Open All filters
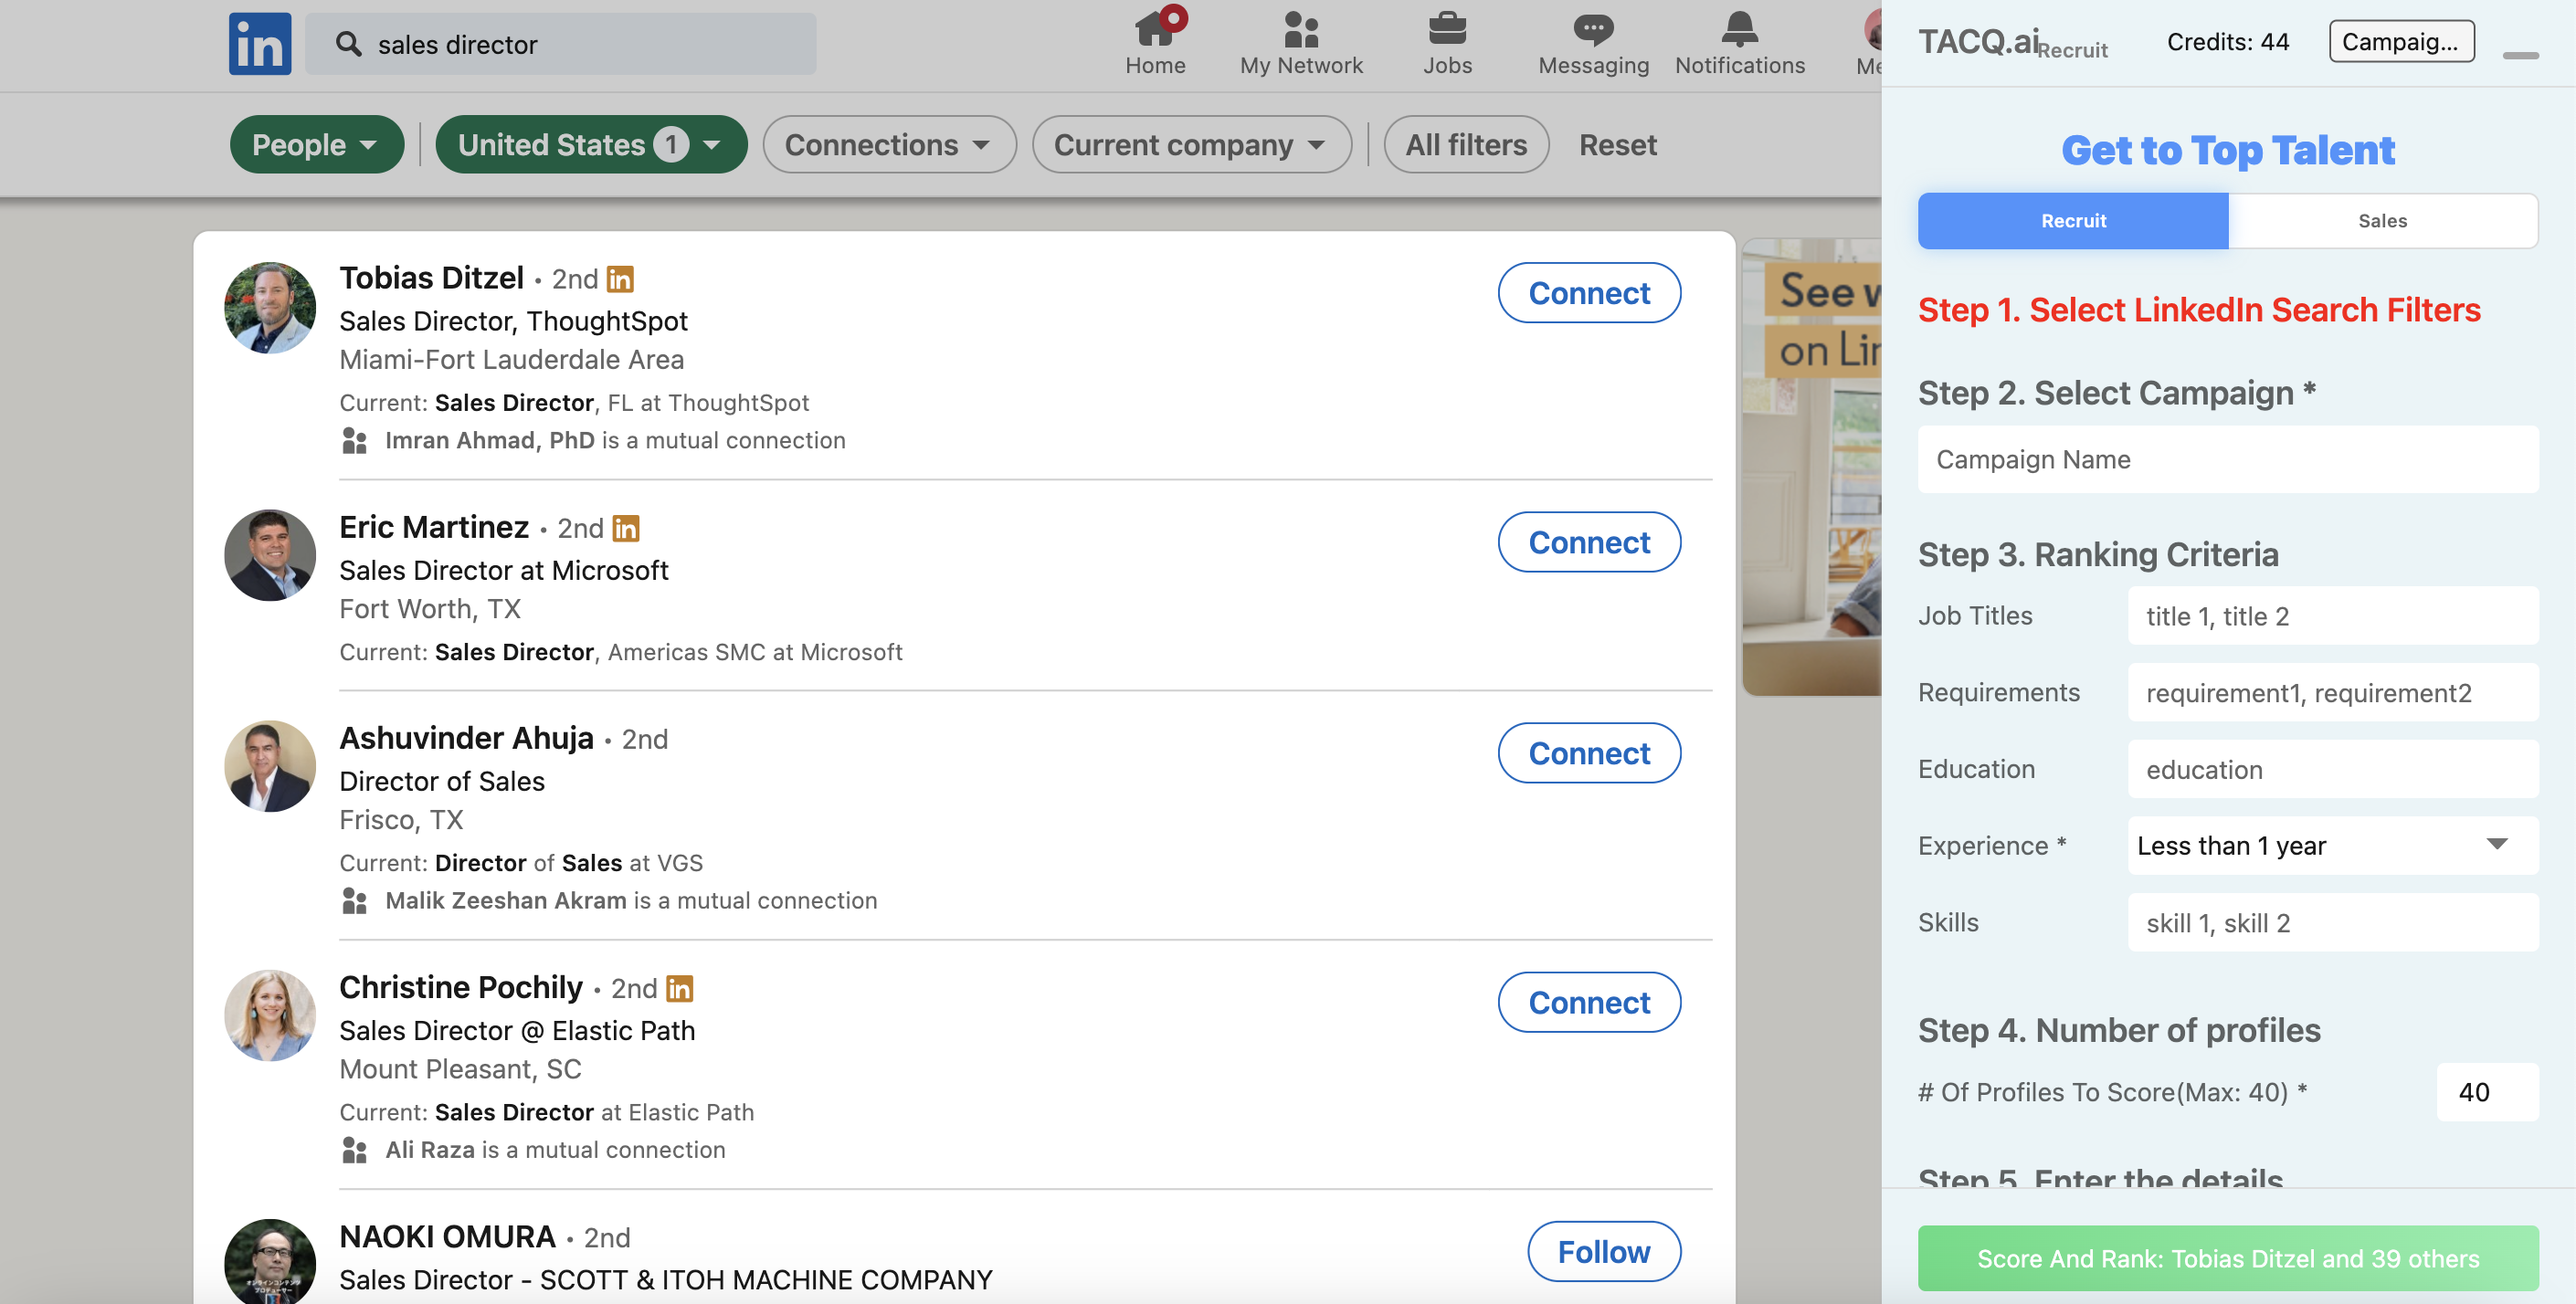The width and height of the screenshot is (2576, 1304). tap(1466, 145)
